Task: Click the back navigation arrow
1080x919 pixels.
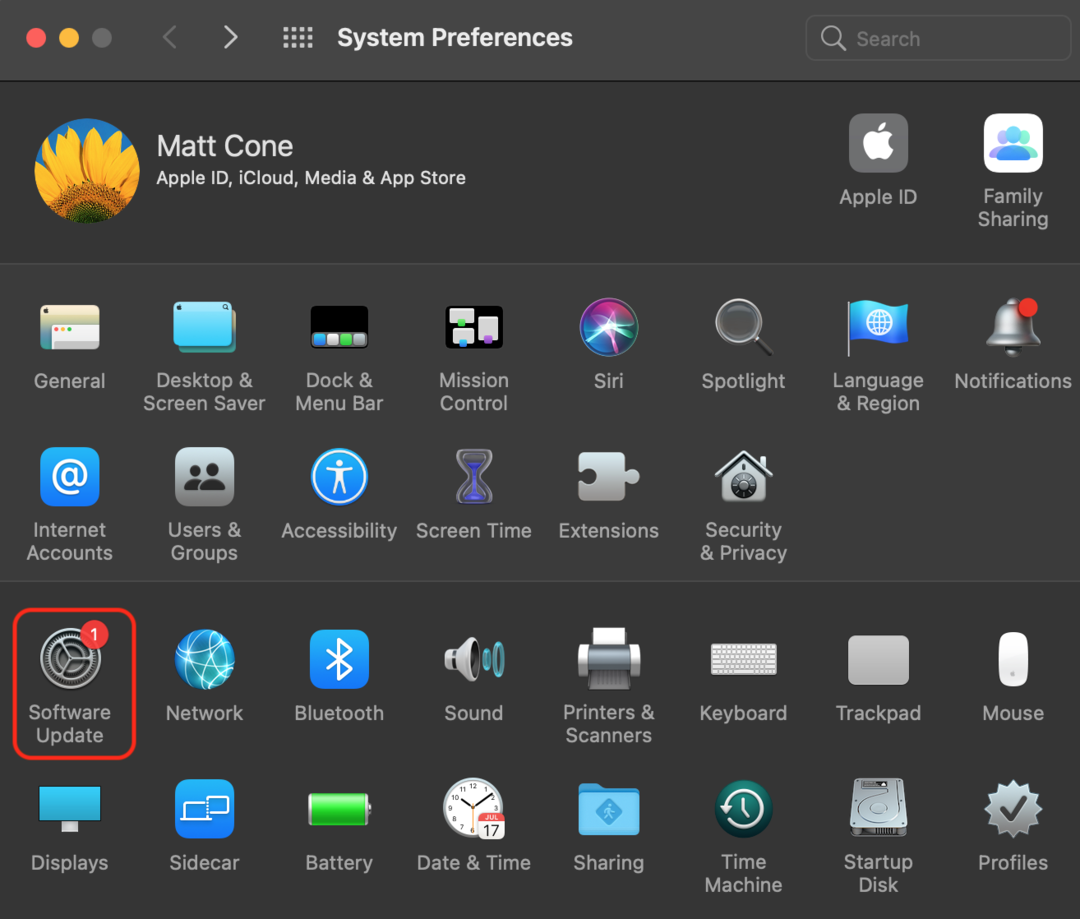Action: pyautogui.click(x=170, y=37)
